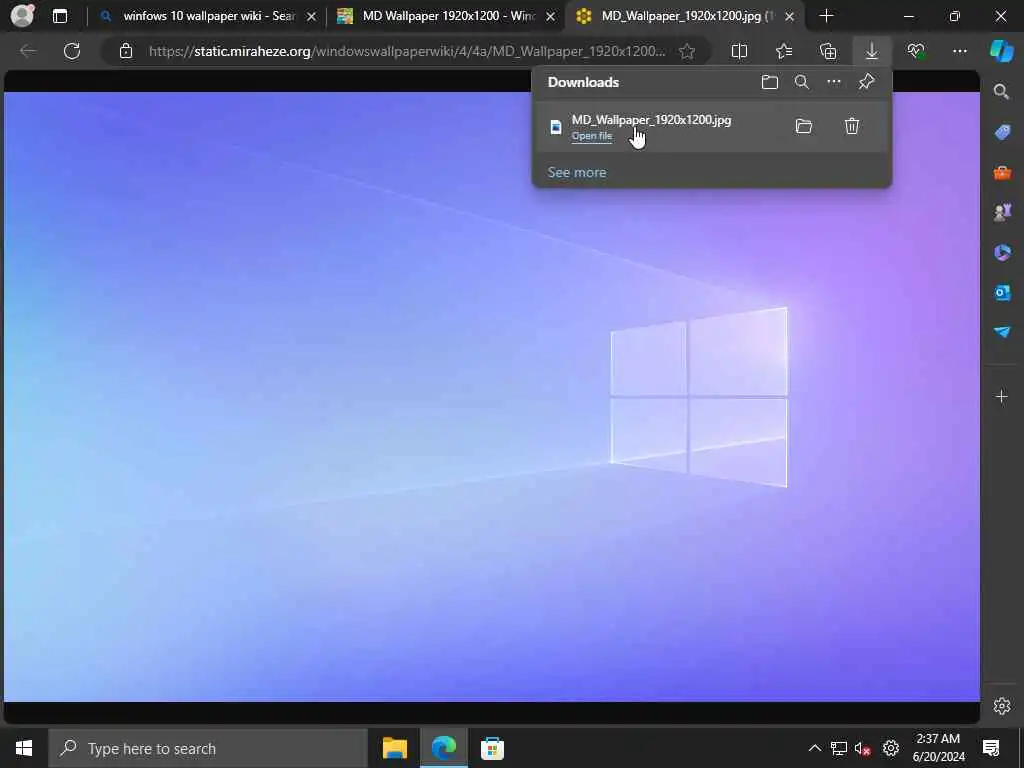Open network status tray icon

click(x=839, y=748)
